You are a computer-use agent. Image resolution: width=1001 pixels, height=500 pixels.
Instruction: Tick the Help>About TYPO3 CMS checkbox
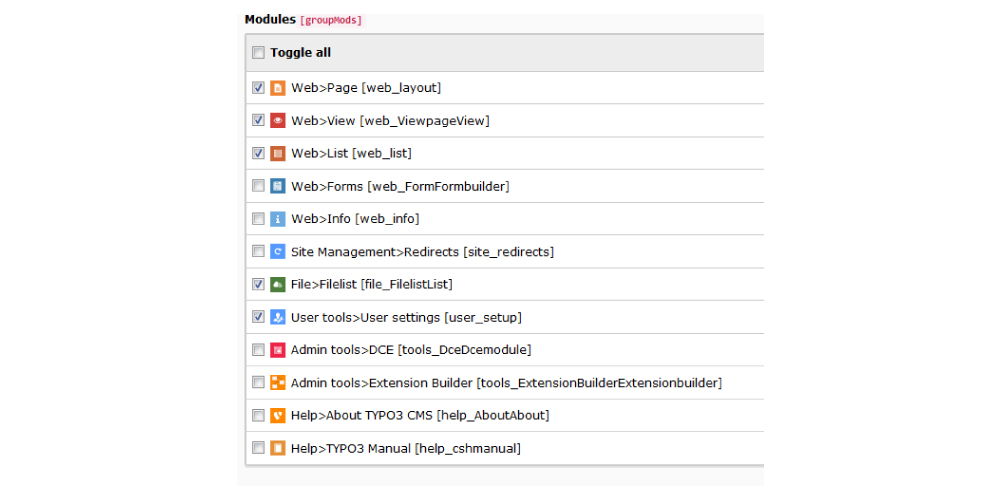pos(258,416)
